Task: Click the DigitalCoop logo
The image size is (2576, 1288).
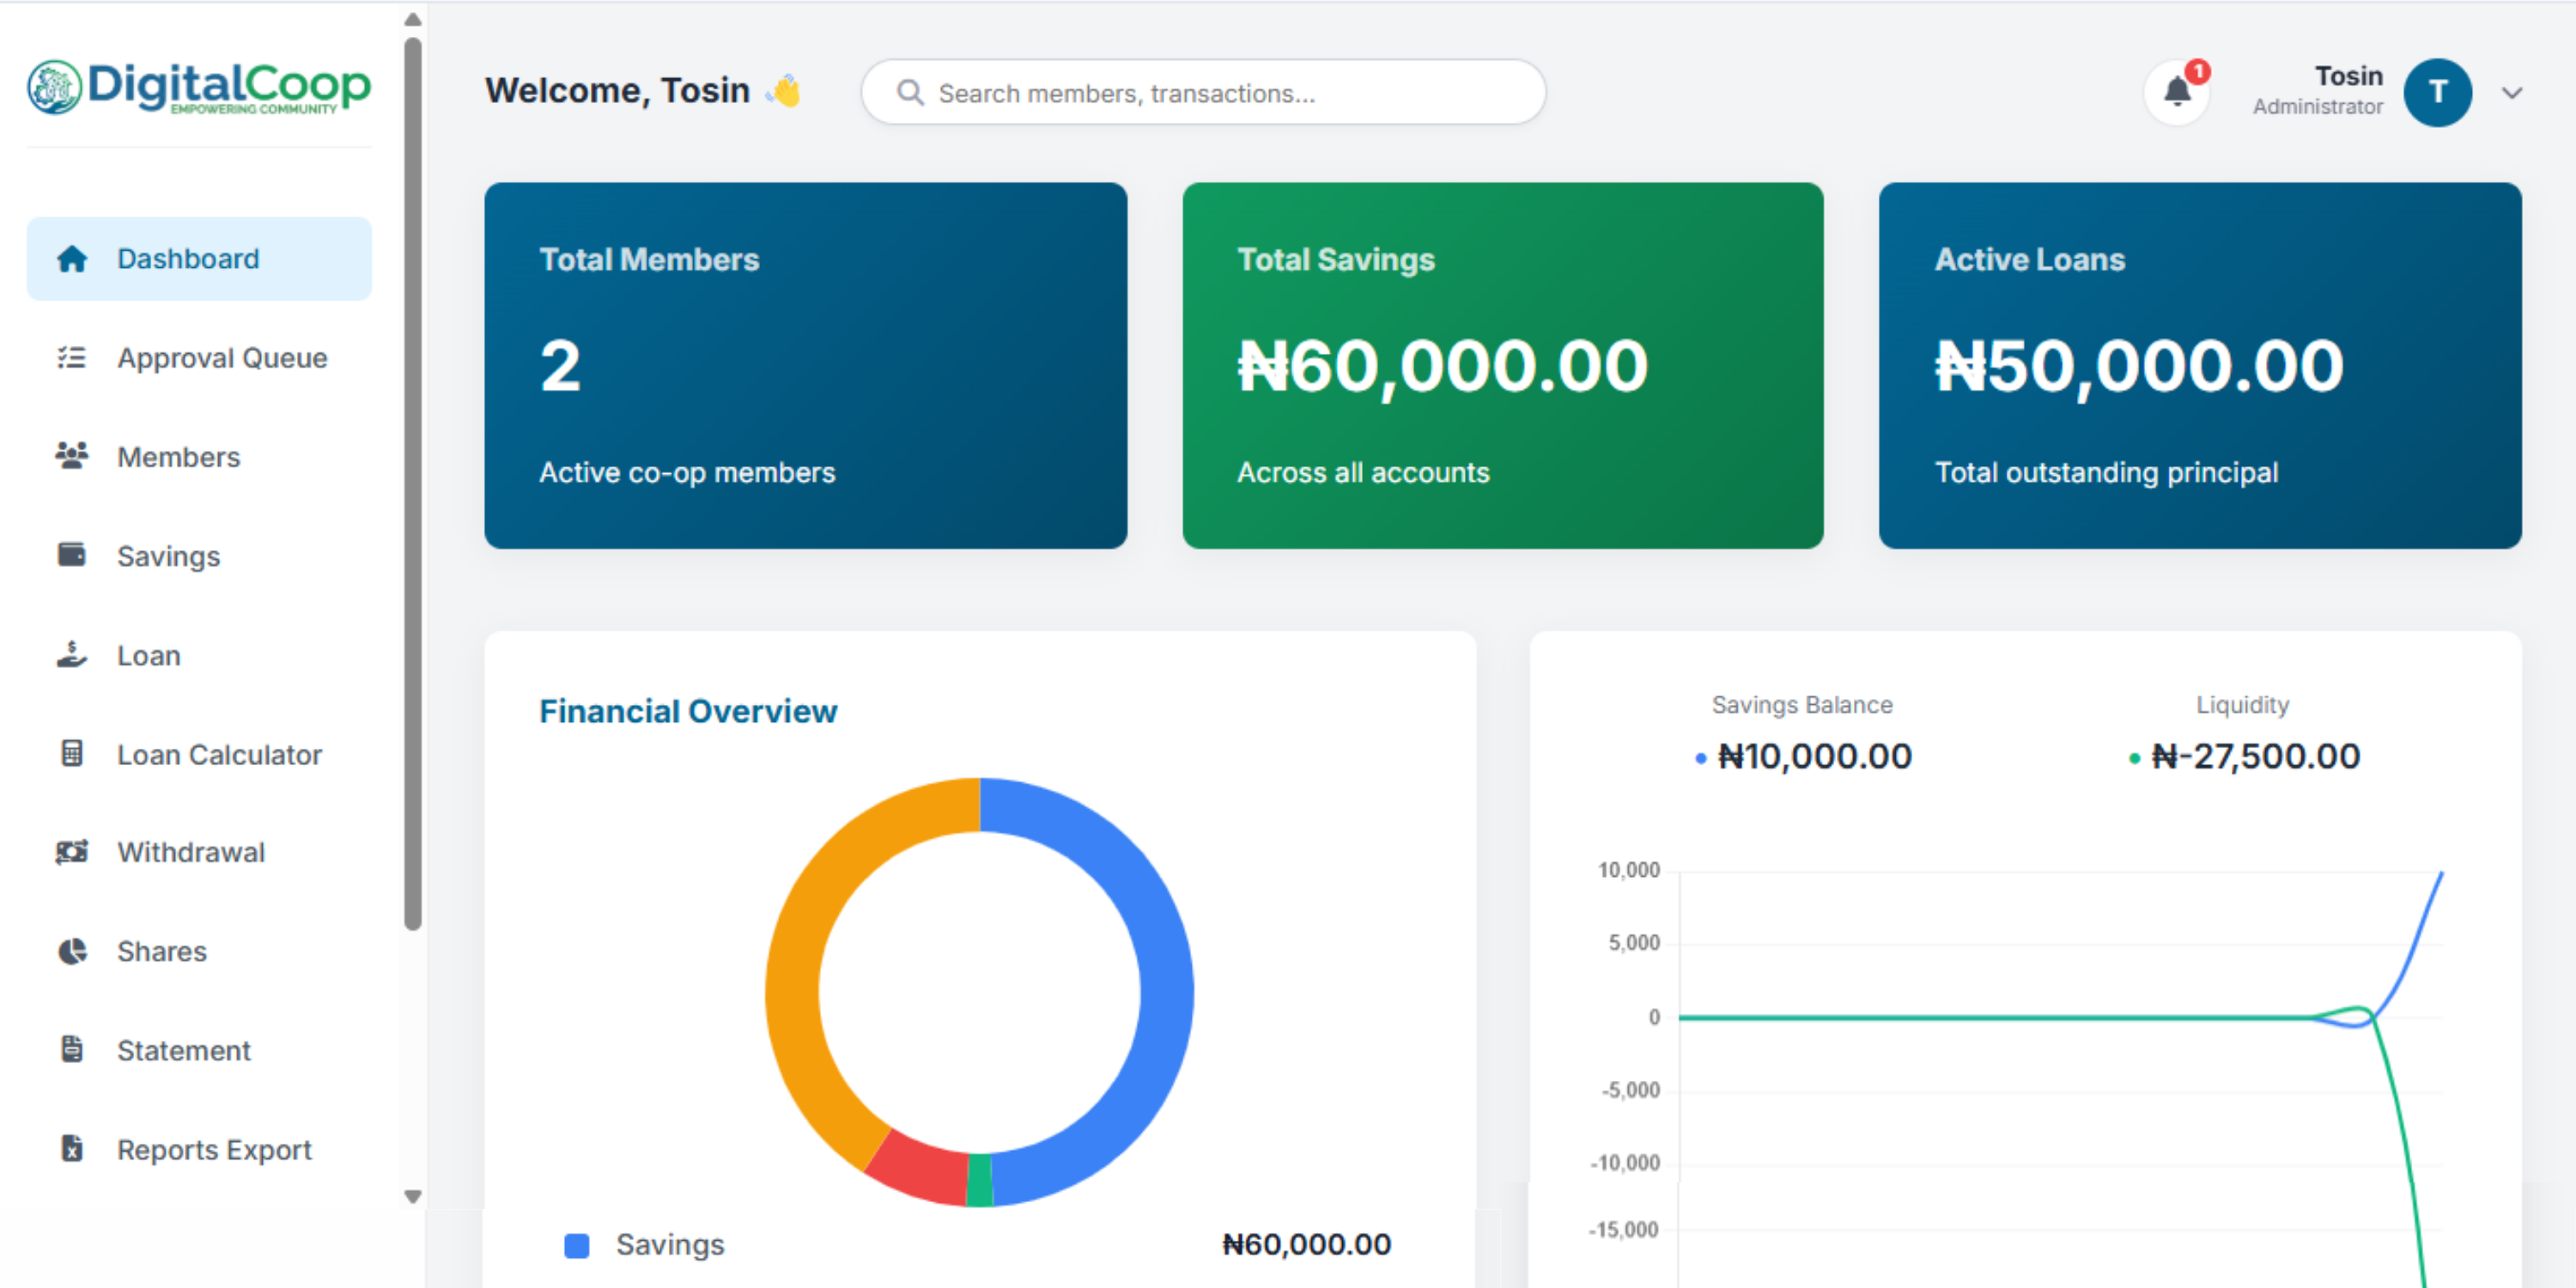Action: coord(199,88)
